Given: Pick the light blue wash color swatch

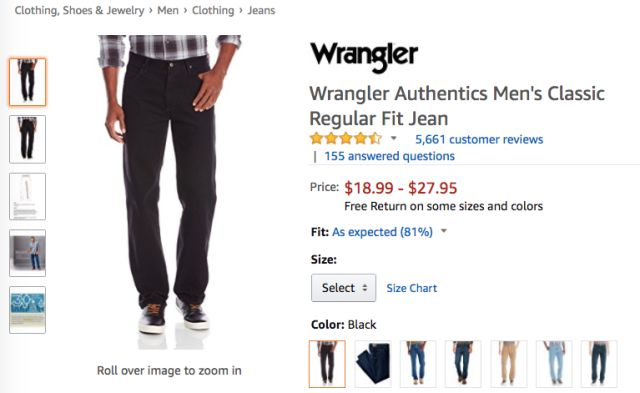Looking at the screenshot, I should [554, 364].
